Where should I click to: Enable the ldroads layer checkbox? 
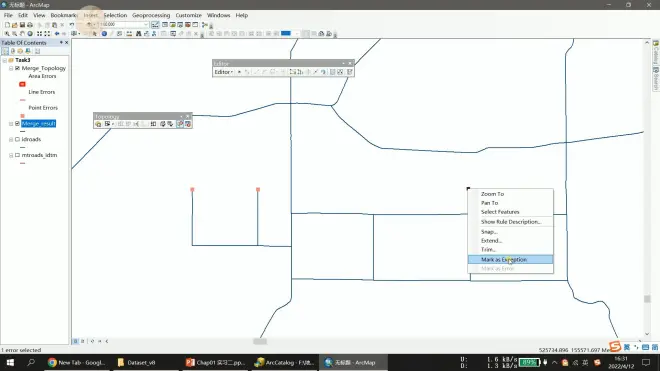click(x=17, y=139)
